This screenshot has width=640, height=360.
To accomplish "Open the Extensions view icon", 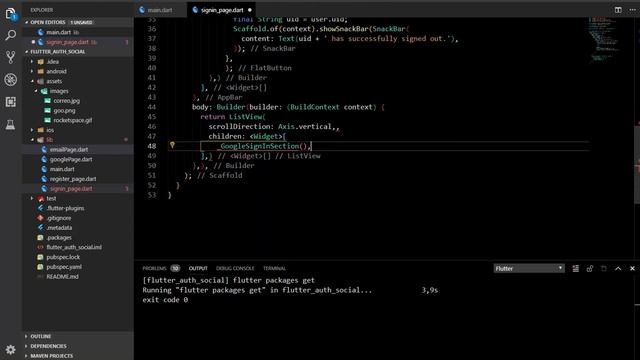I will click(x=11, y=102).
